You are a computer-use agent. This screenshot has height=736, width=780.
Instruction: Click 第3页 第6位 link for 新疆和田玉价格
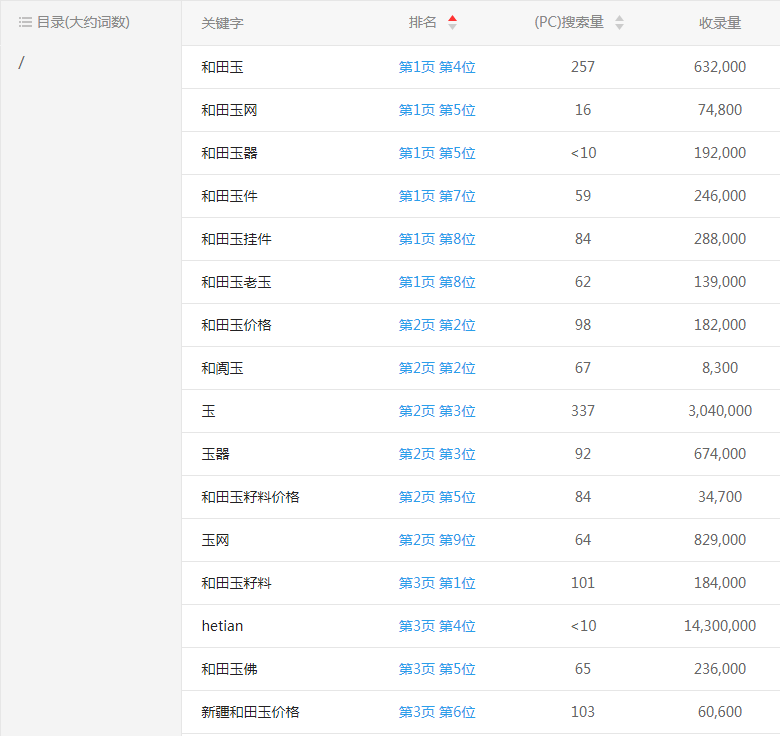(437, 712)
